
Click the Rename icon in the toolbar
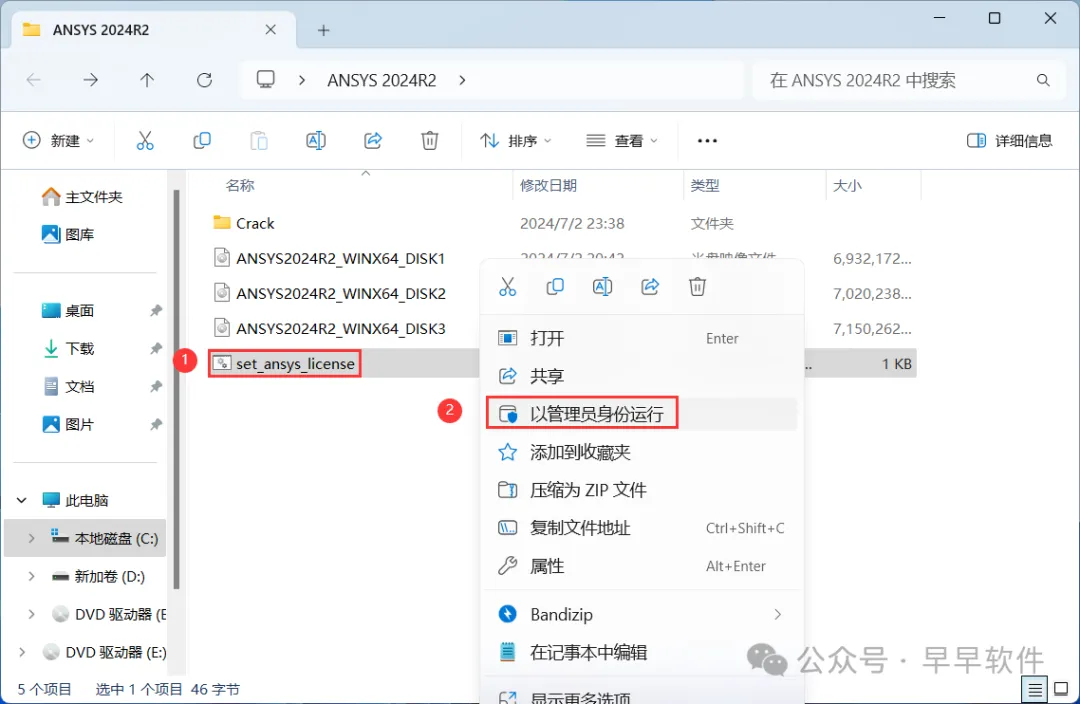coord(315,141)
